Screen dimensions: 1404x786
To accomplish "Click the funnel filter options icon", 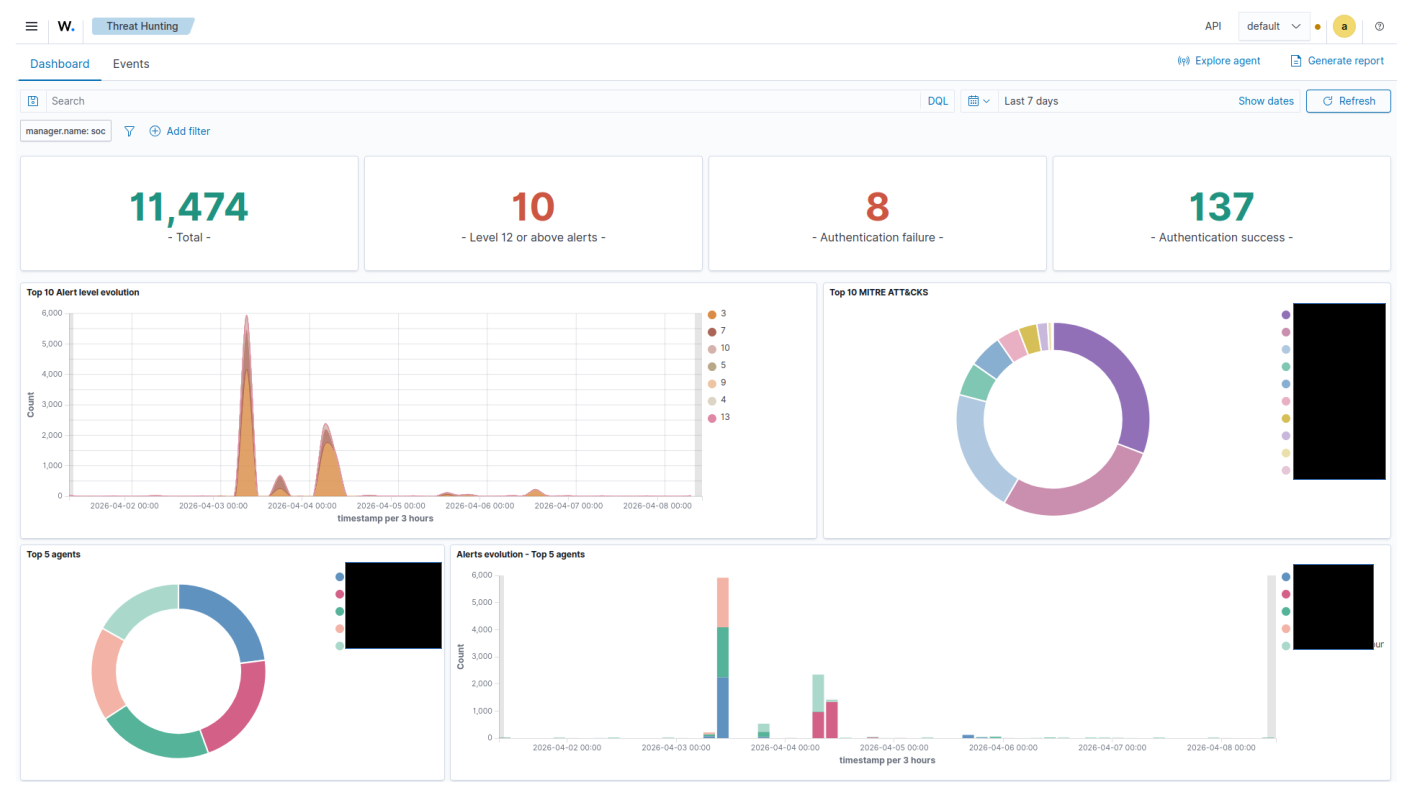I will (x=129, y=131).
